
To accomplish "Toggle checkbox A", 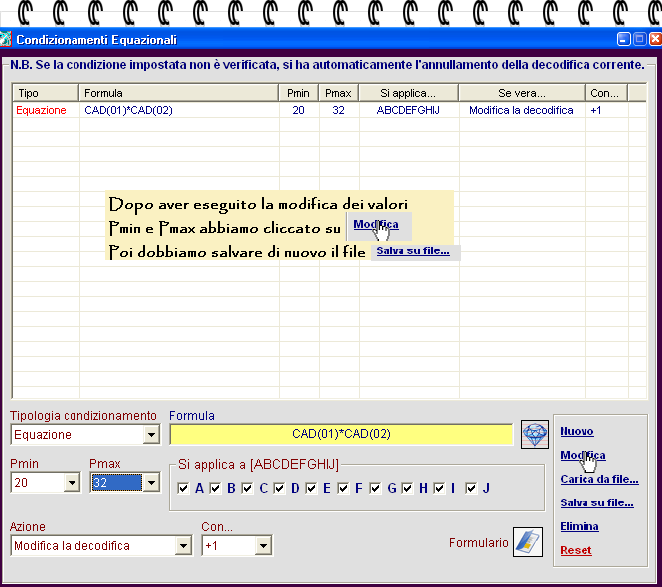I will tap(183, 489).
